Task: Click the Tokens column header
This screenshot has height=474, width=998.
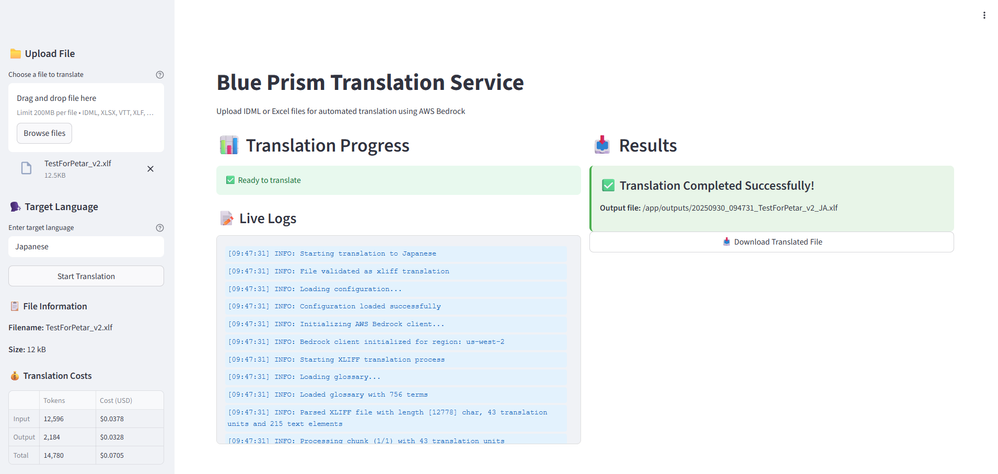Action: pyautogui.click(x=54, y=400)
